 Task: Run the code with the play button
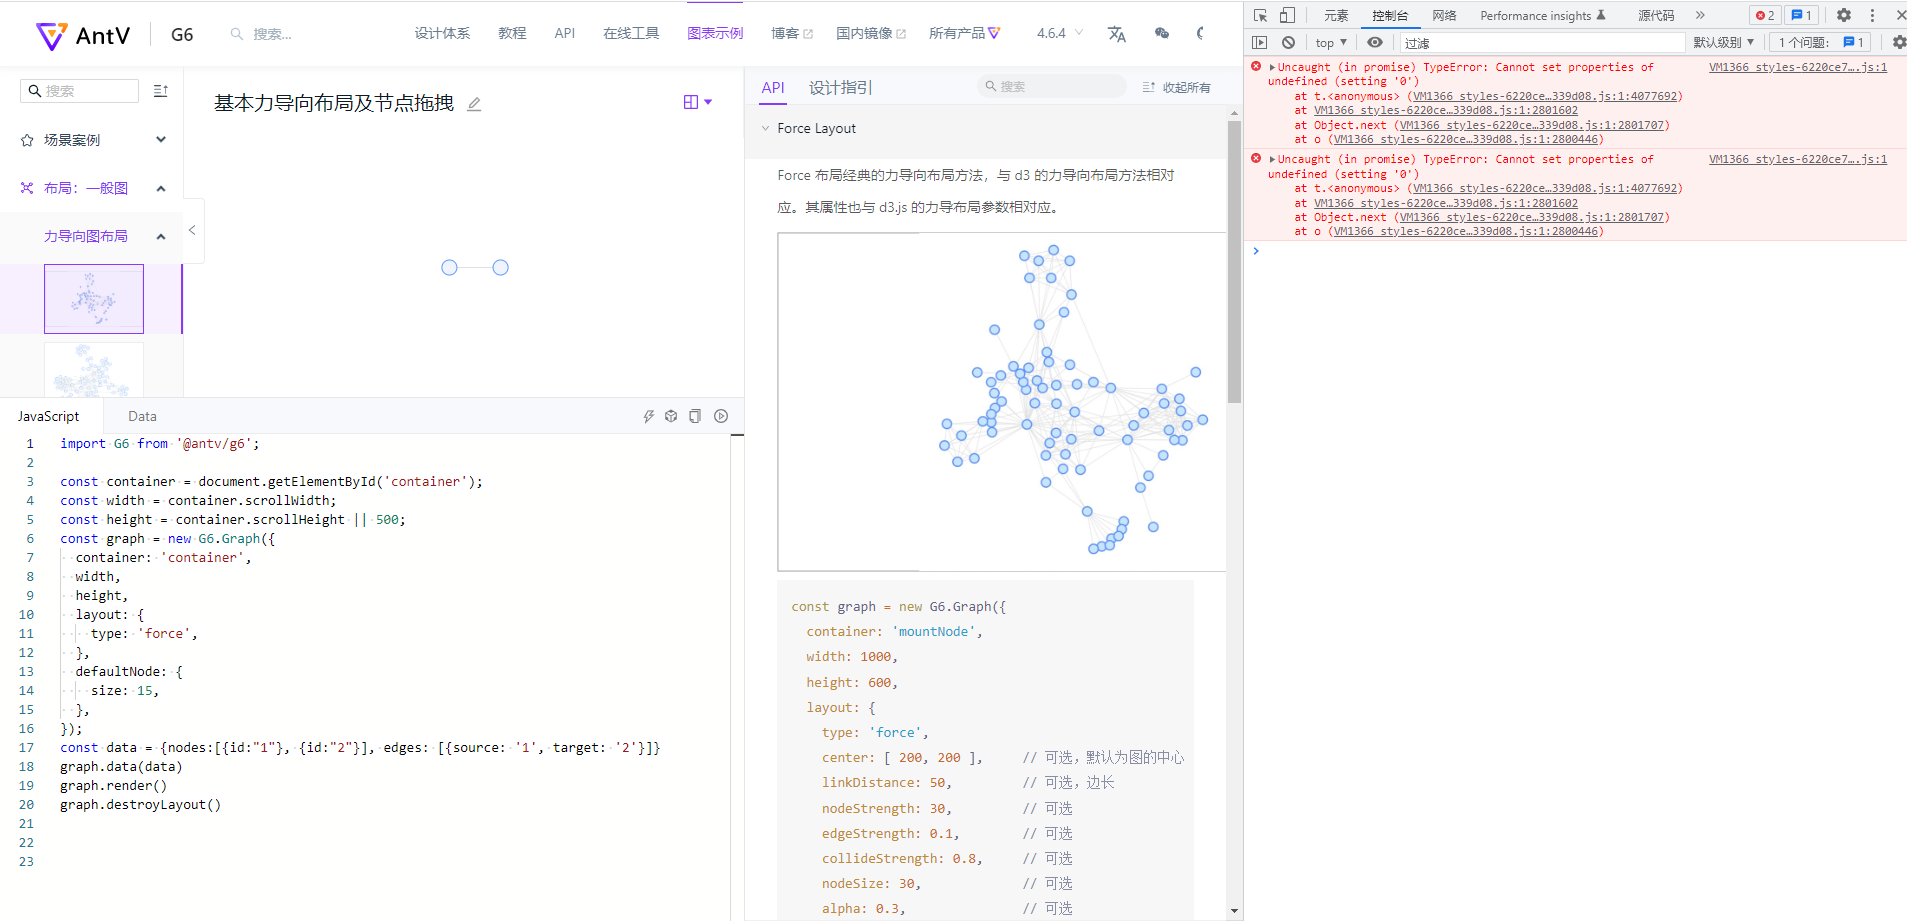point(720,415)
